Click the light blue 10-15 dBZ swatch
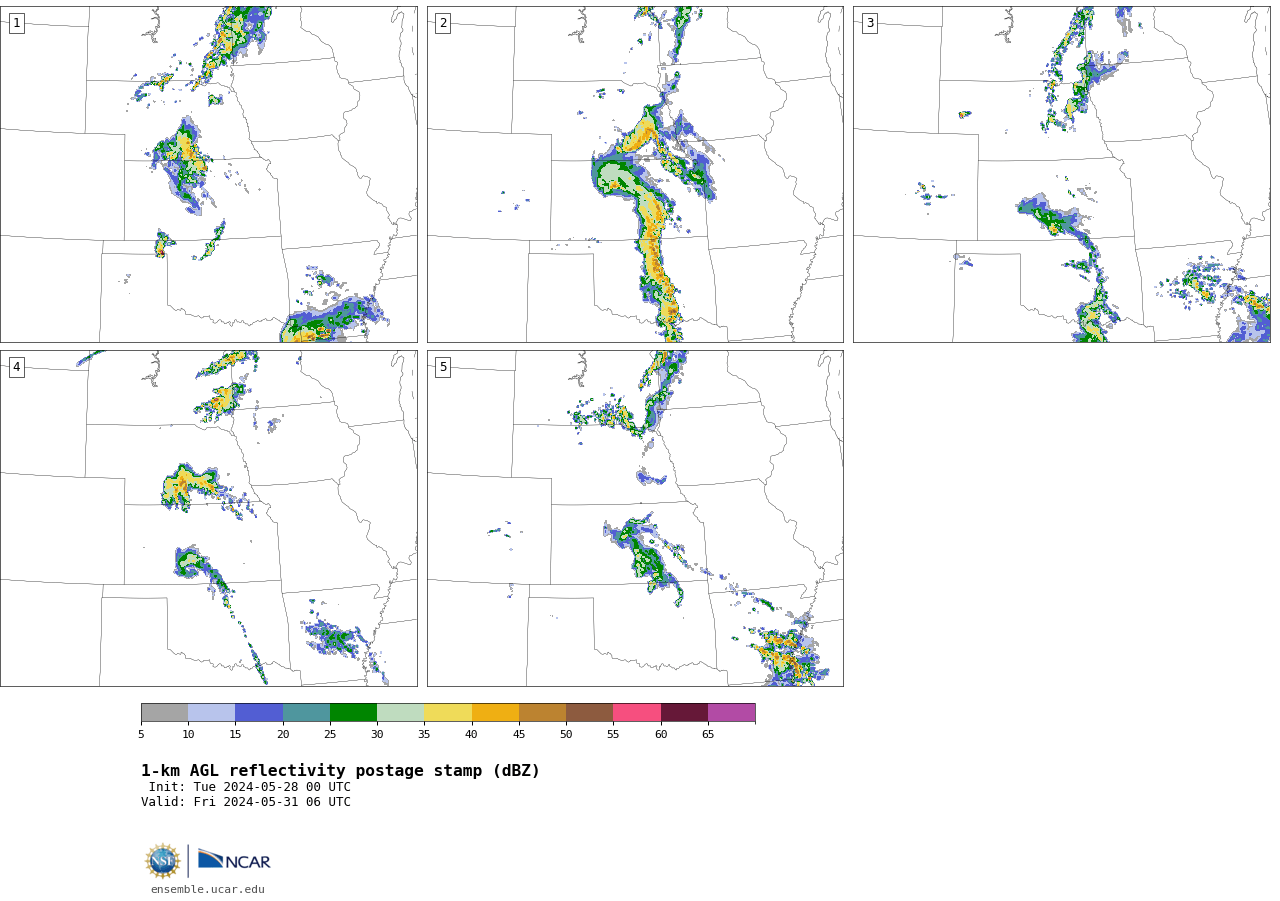 pyautogui.click(x=211, y=712)
